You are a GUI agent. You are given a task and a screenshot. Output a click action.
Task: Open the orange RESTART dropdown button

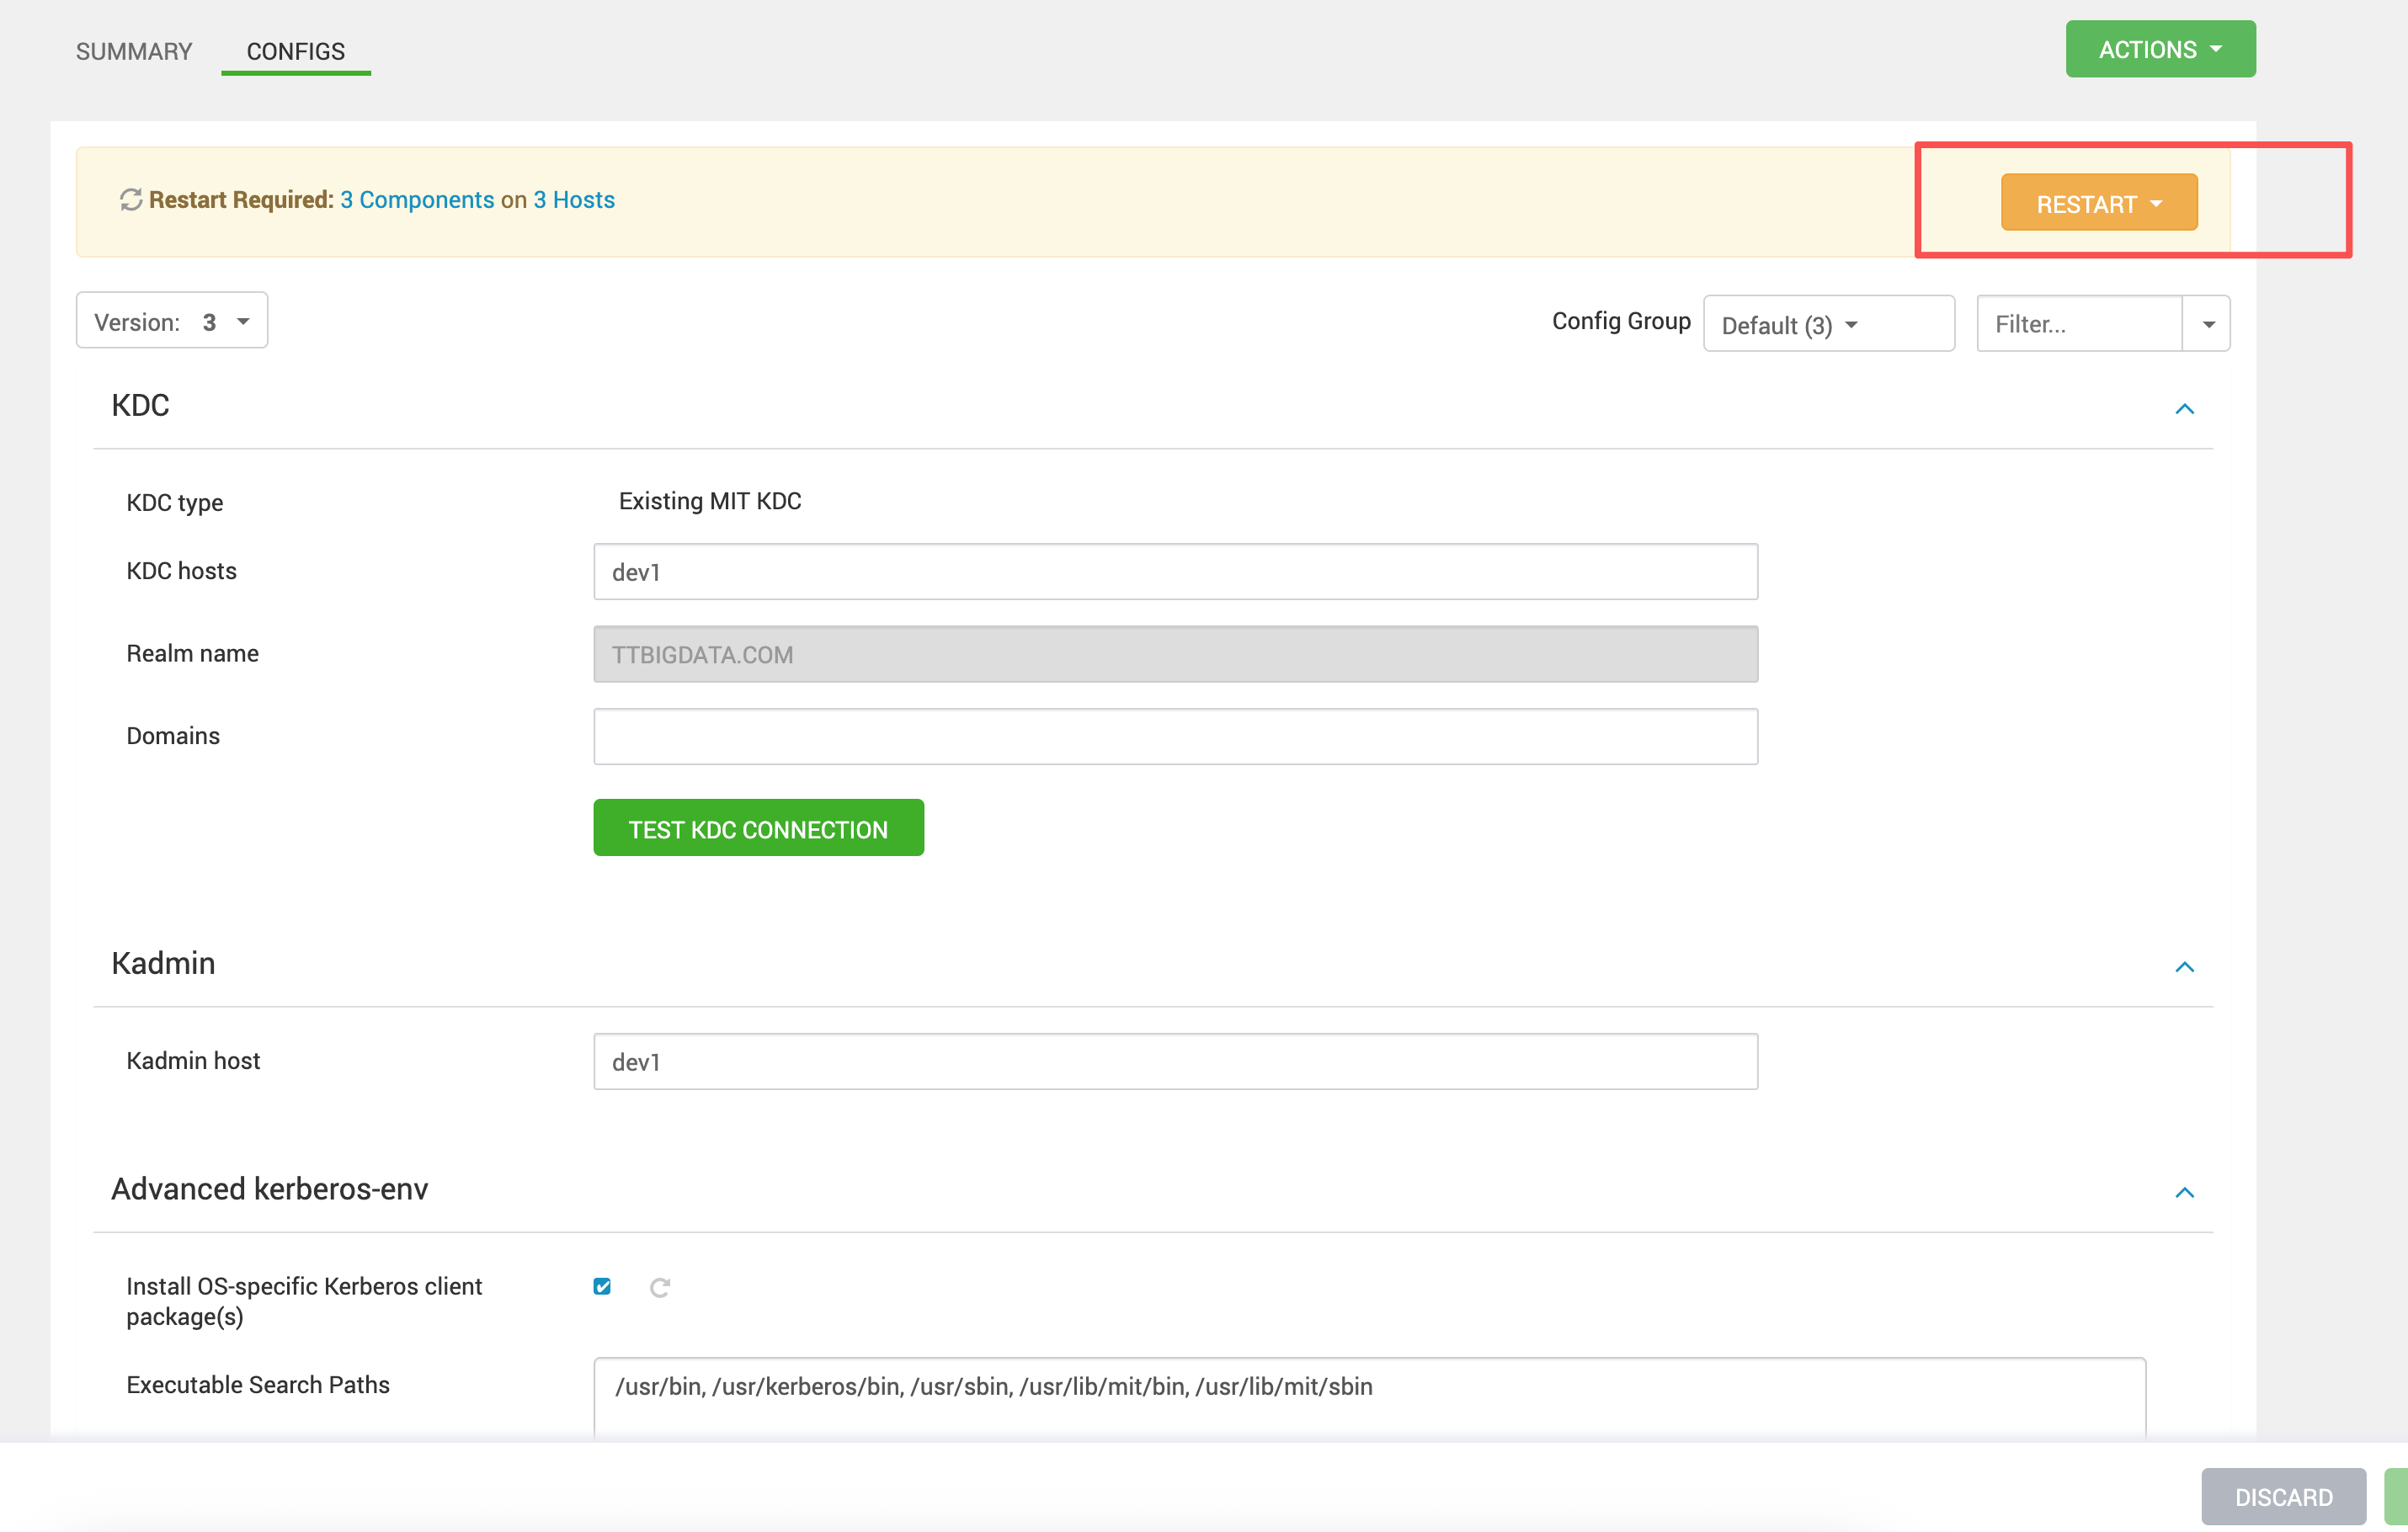(2098, 203)
